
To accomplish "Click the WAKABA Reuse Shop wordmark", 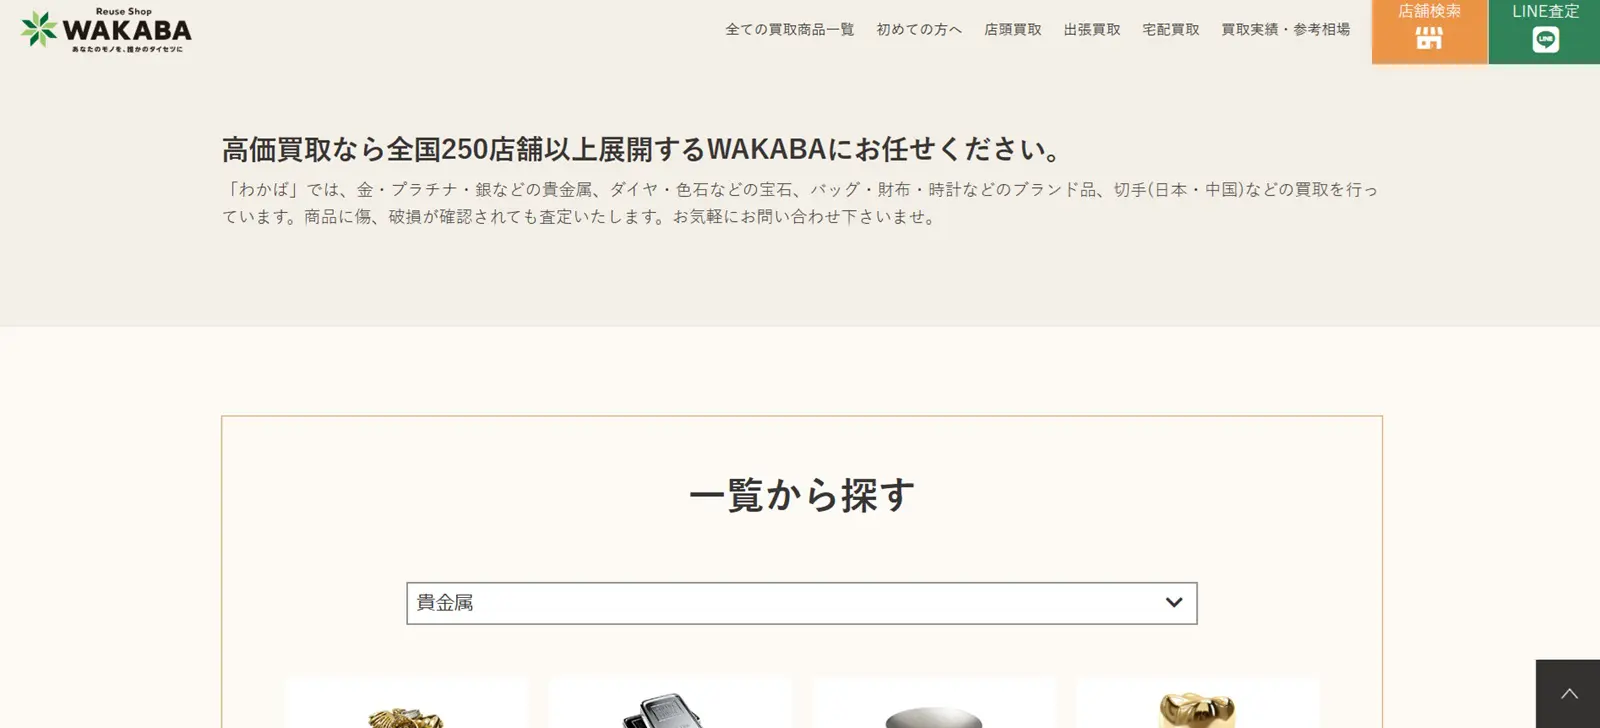I will (x=127, y=30).
